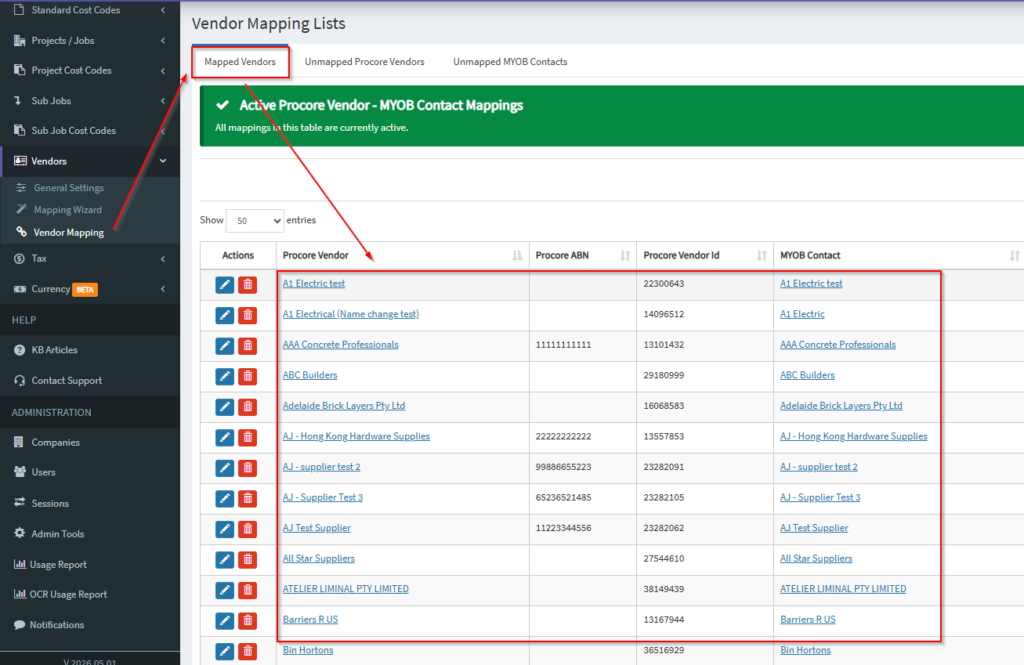This screenshot has width=1024, height=665.
Task: Sort by MYOB Contact column arrows
Action: 1014,255
